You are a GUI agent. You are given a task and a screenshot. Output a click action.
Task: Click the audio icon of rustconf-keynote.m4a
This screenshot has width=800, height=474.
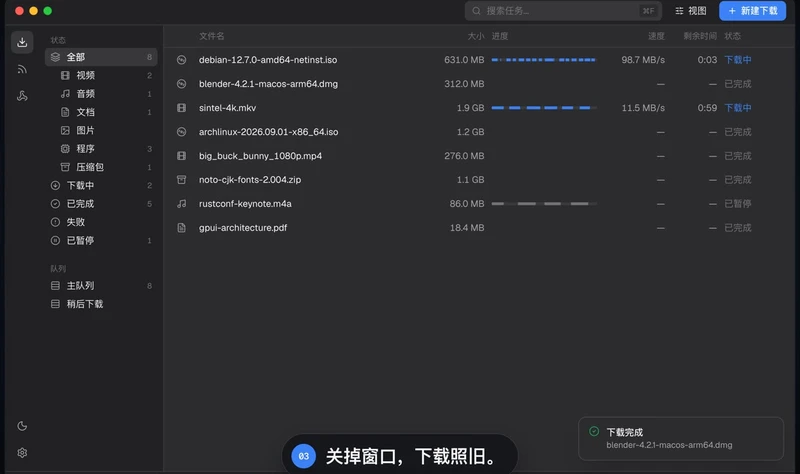(x=181, y=204)
